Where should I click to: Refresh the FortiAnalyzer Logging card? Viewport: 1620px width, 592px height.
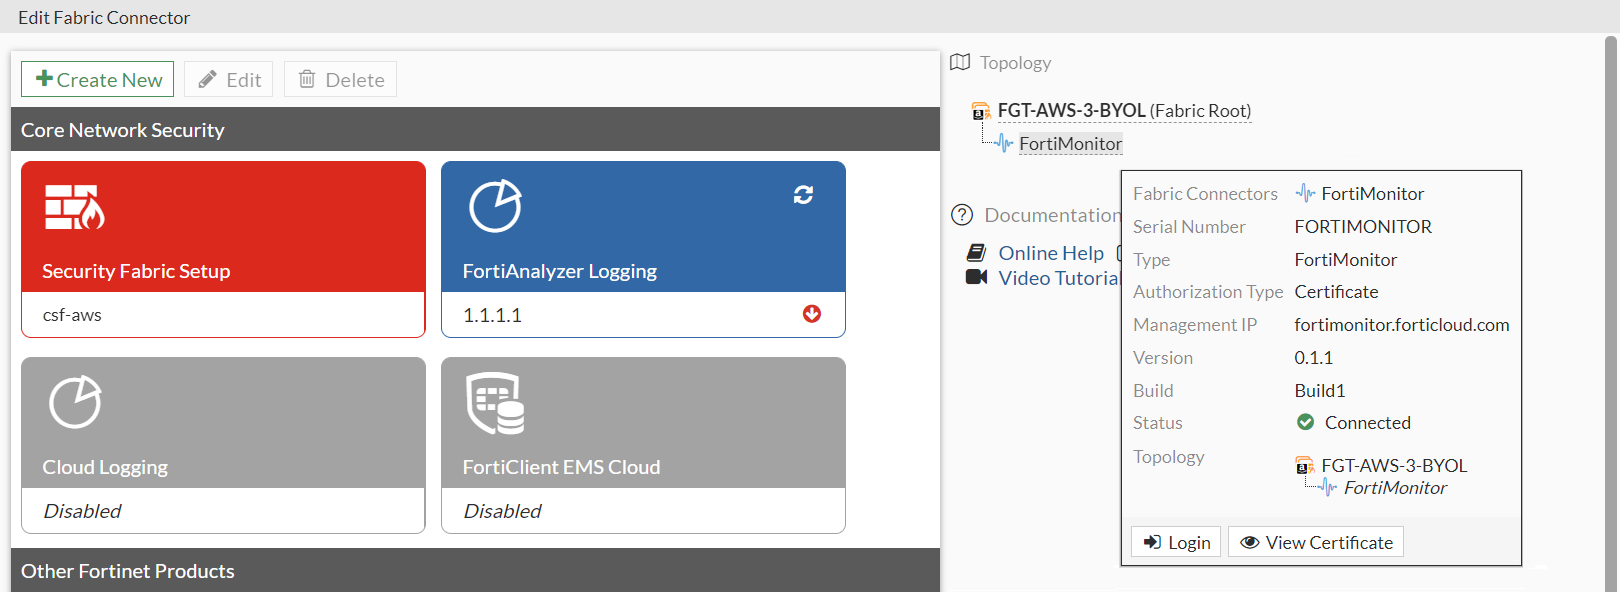coord(803,194)
